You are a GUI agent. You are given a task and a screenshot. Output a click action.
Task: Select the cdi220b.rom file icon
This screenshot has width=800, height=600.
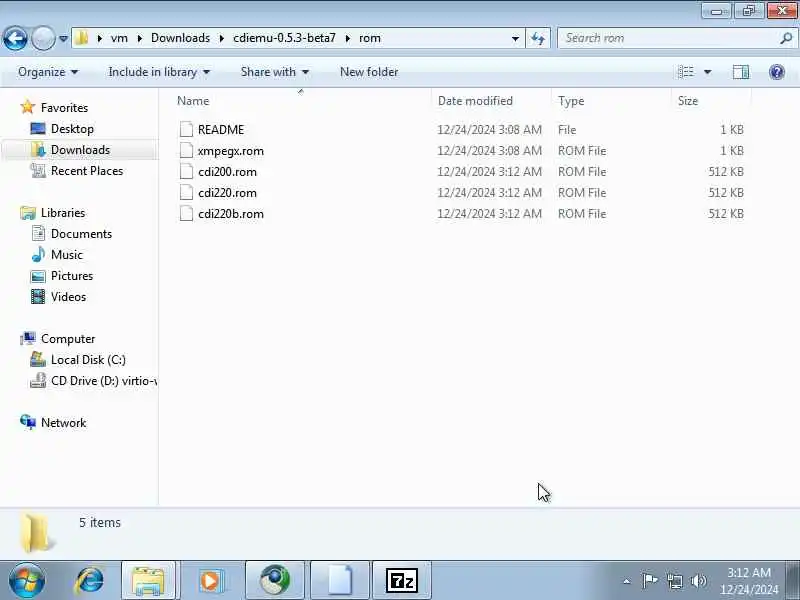(186, 213)
